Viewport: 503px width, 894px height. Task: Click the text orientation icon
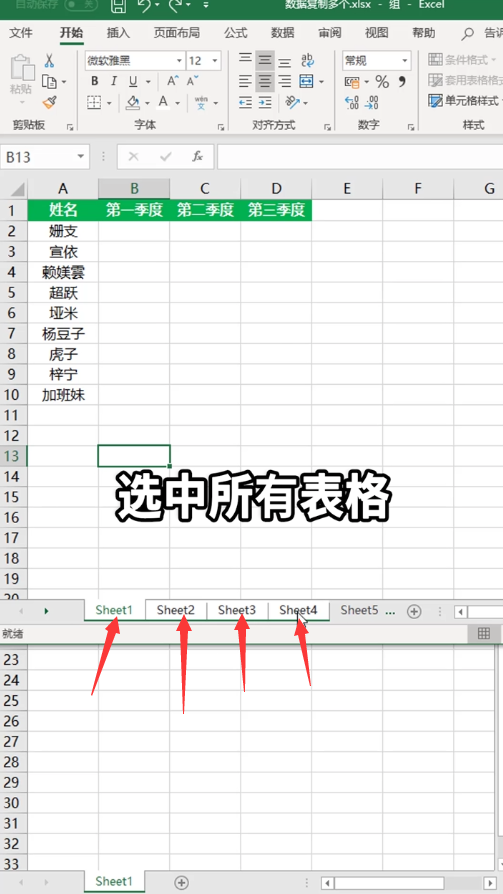(293, 103)
